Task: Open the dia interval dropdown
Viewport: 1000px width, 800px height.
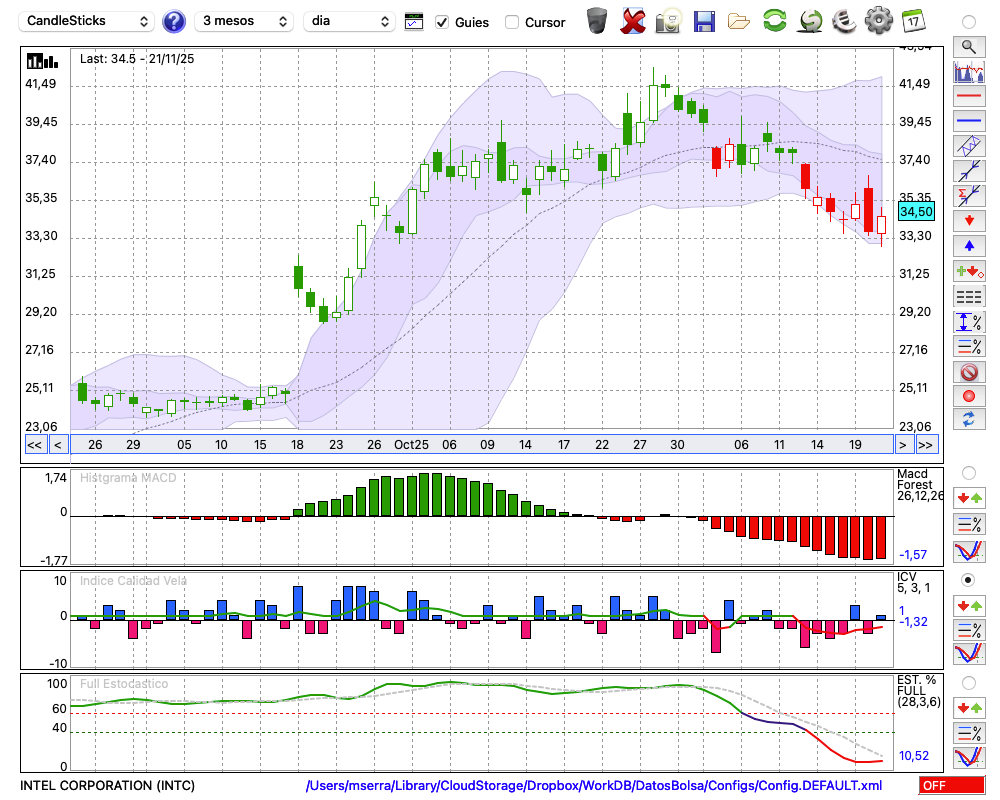Action: [x=349, y=21]
